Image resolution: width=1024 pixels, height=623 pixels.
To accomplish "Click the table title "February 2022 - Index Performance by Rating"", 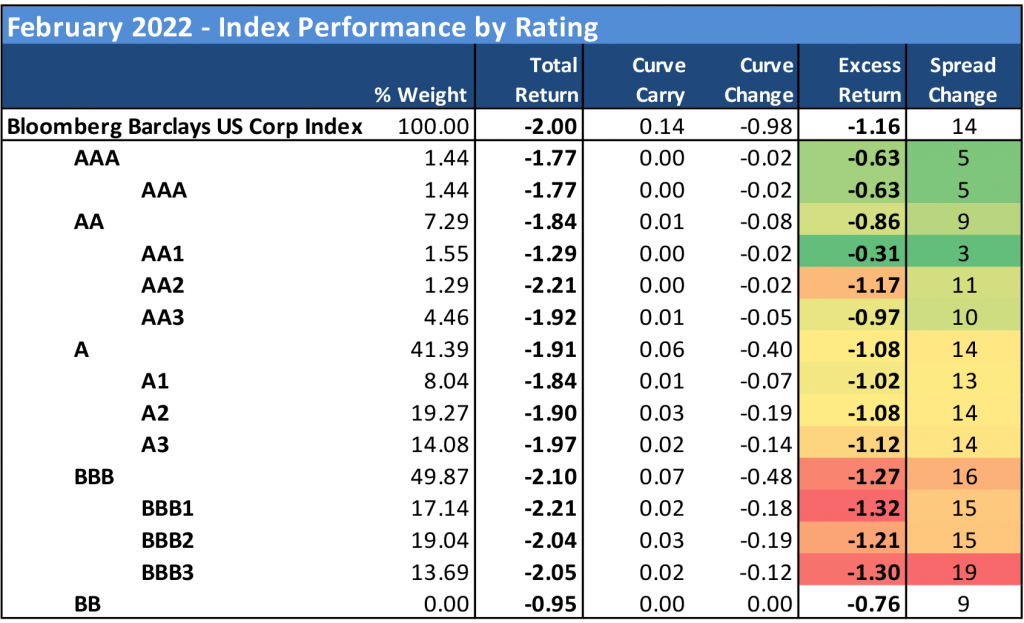I will tap(302, 27).
